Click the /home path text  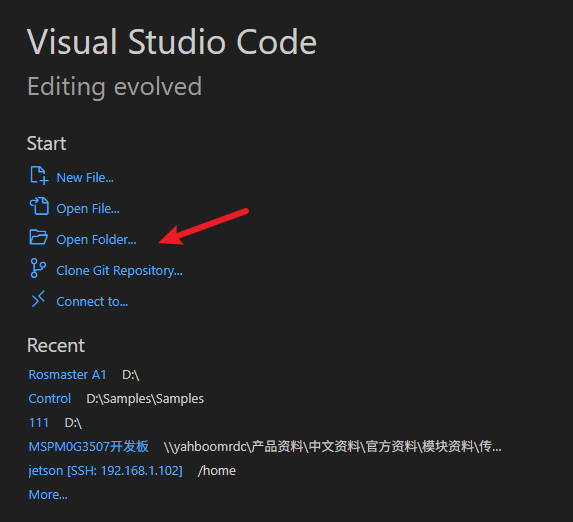click(217, 471)
